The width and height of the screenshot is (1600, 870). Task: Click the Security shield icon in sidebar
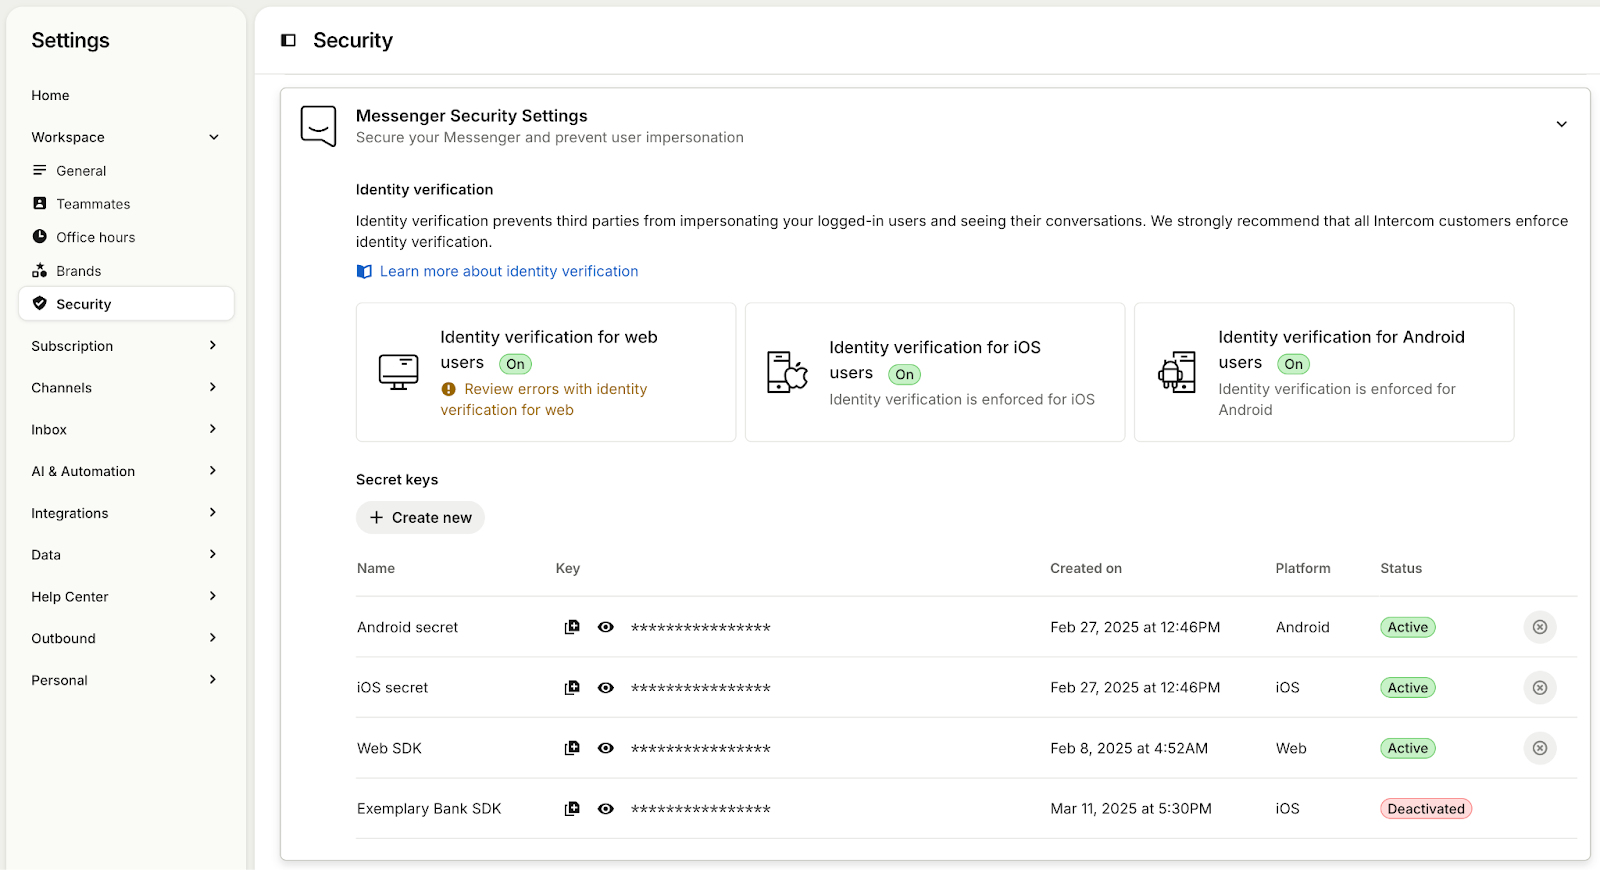(40, 303)
